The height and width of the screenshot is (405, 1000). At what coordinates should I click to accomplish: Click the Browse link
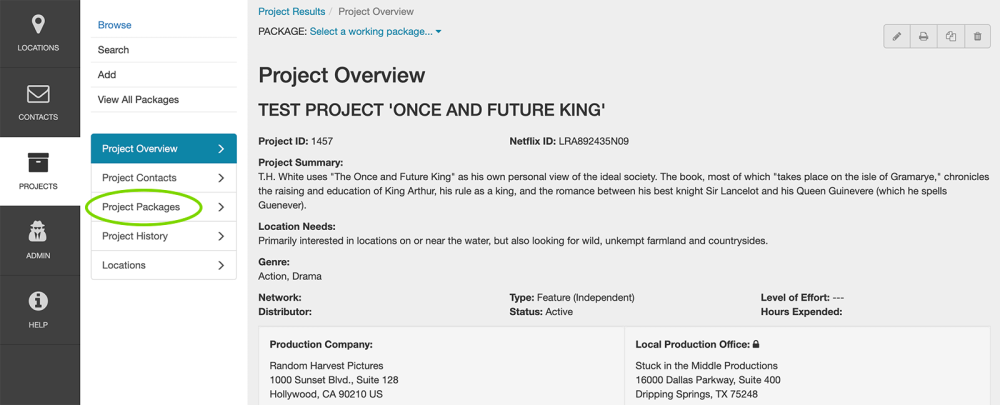pyautogui.click(x=114, y=25)
